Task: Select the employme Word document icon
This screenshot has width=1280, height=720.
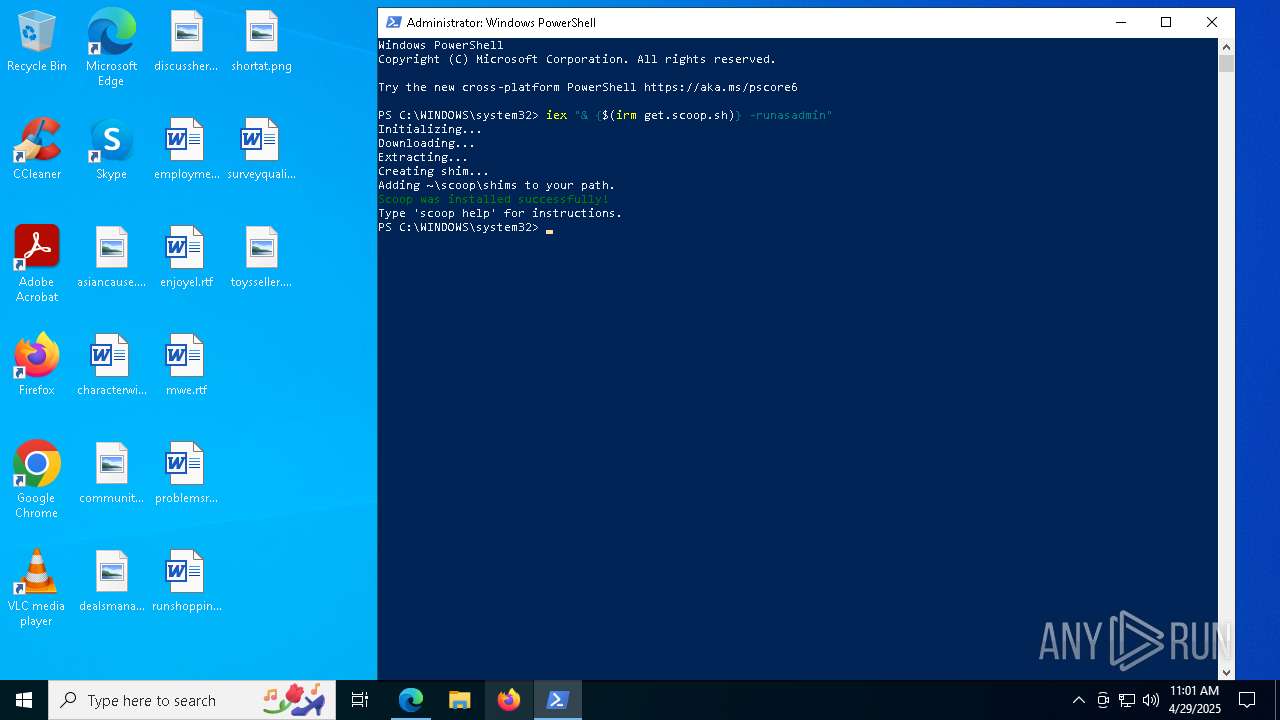Action: (186, 150)
